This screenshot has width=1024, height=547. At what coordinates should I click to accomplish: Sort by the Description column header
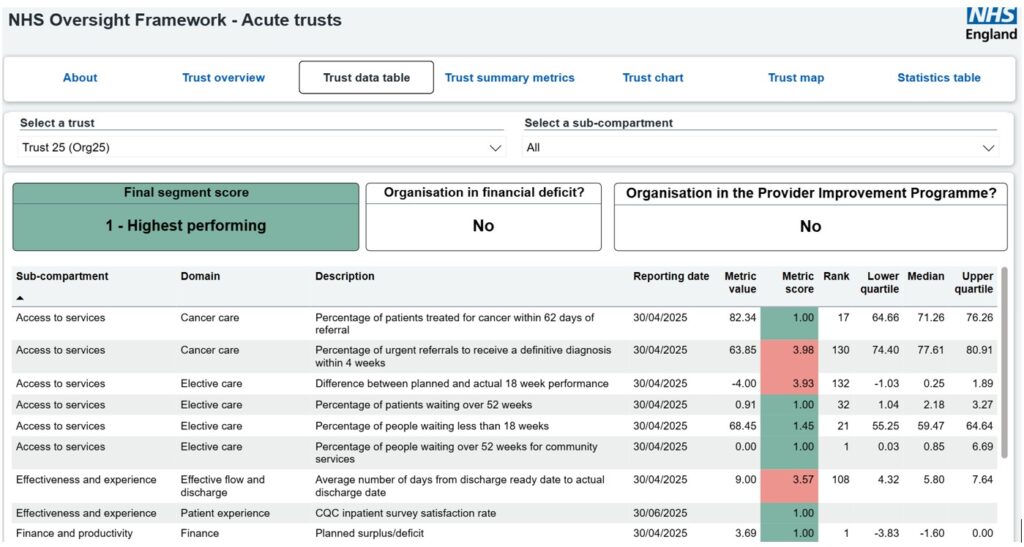click(x=345, y=276)
